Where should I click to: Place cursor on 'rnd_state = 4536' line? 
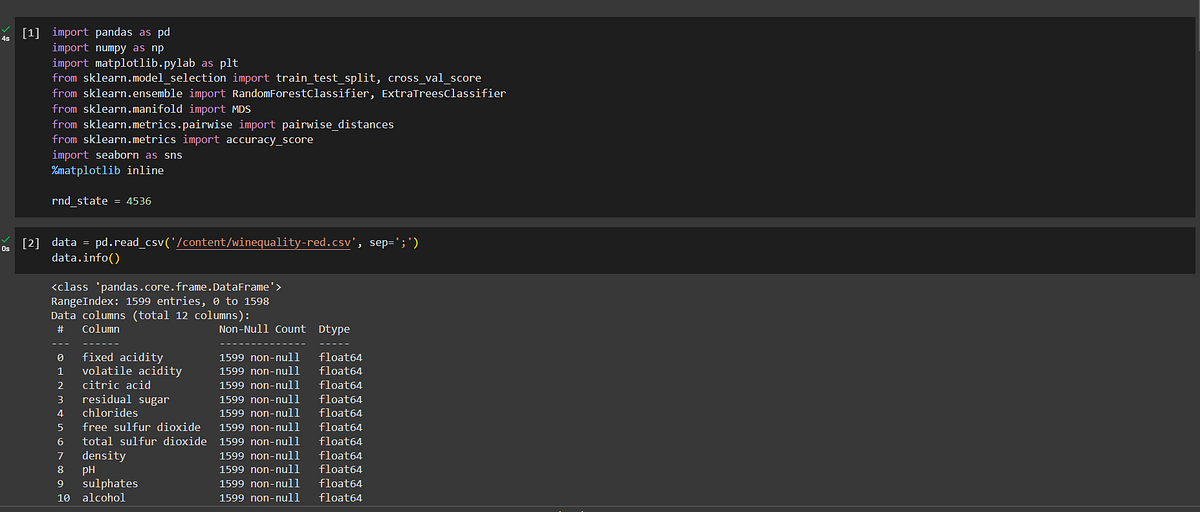tap(102, 201)
